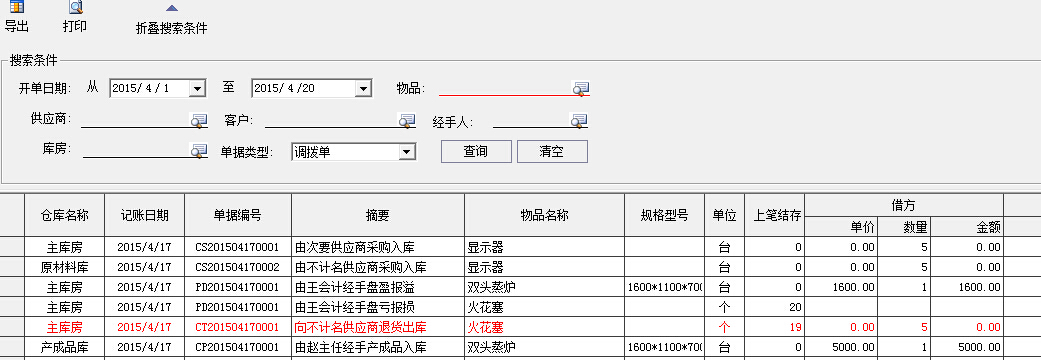Click the 摘要 column header
This screenshot has width=1041, height=360.
coord(378,215)
